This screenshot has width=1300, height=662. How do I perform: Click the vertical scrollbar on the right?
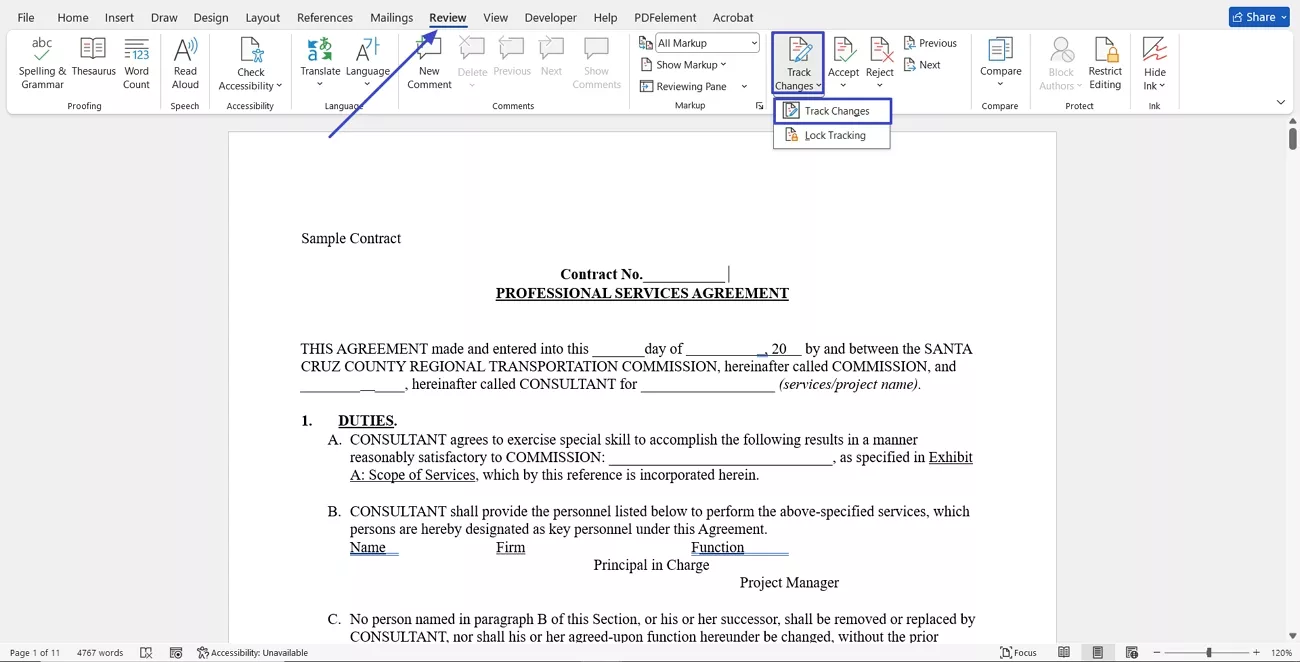click(1292, 136)
